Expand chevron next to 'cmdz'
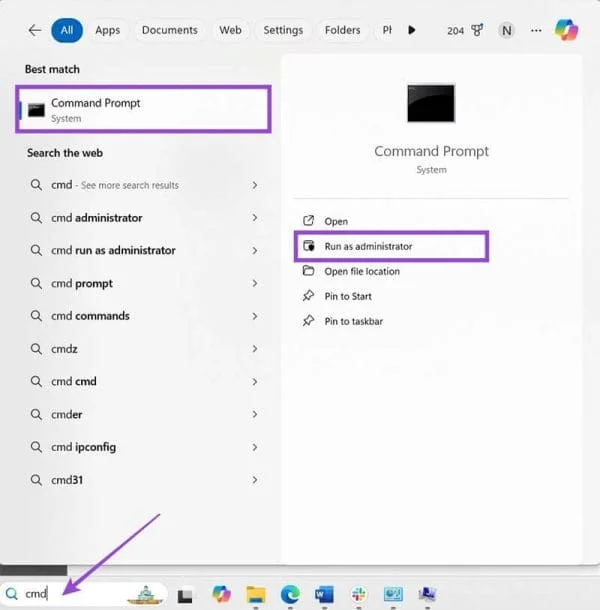 [255, 349]
